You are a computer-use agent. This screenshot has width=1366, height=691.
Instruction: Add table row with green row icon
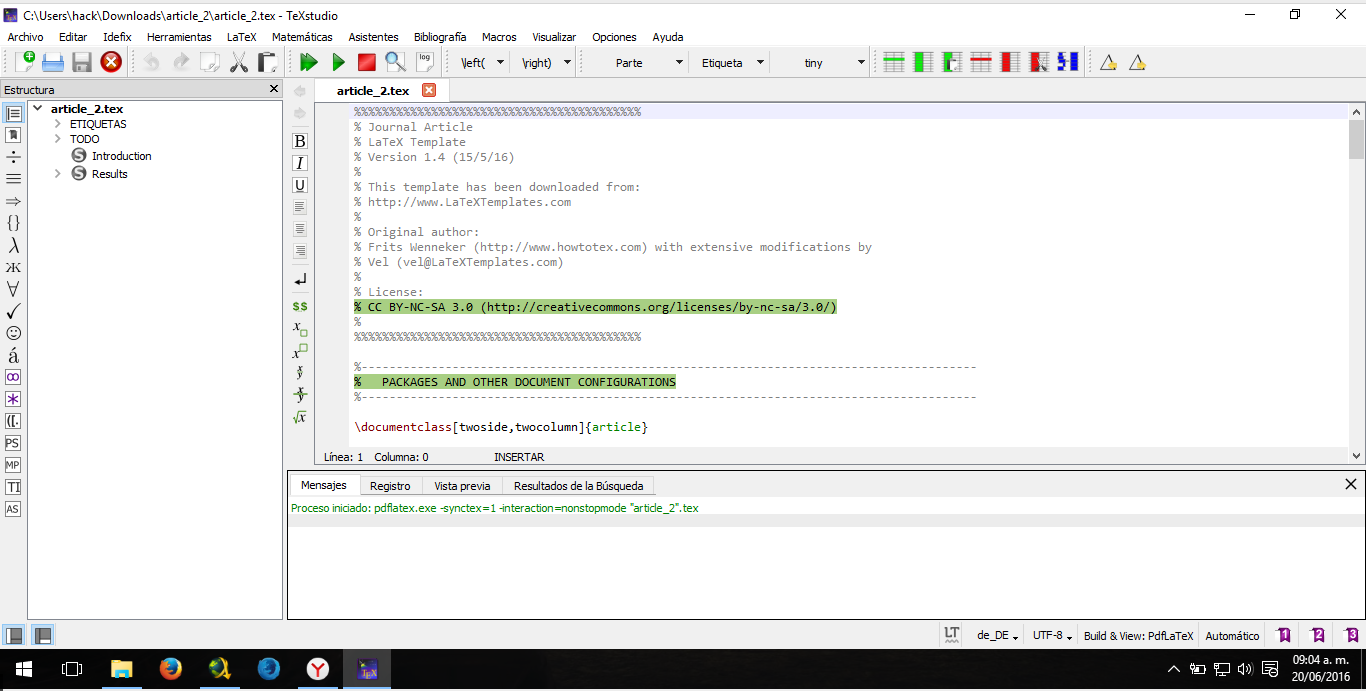[894, 62]
